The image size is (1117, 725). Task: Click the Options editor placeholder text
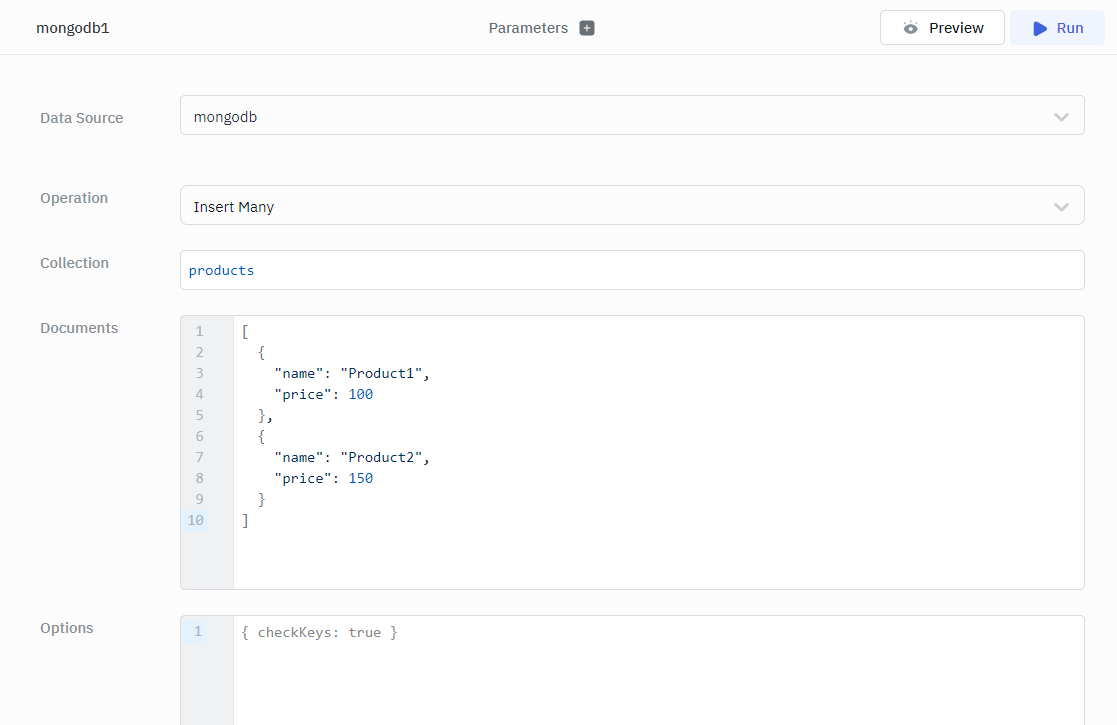[x=320, y=632]
